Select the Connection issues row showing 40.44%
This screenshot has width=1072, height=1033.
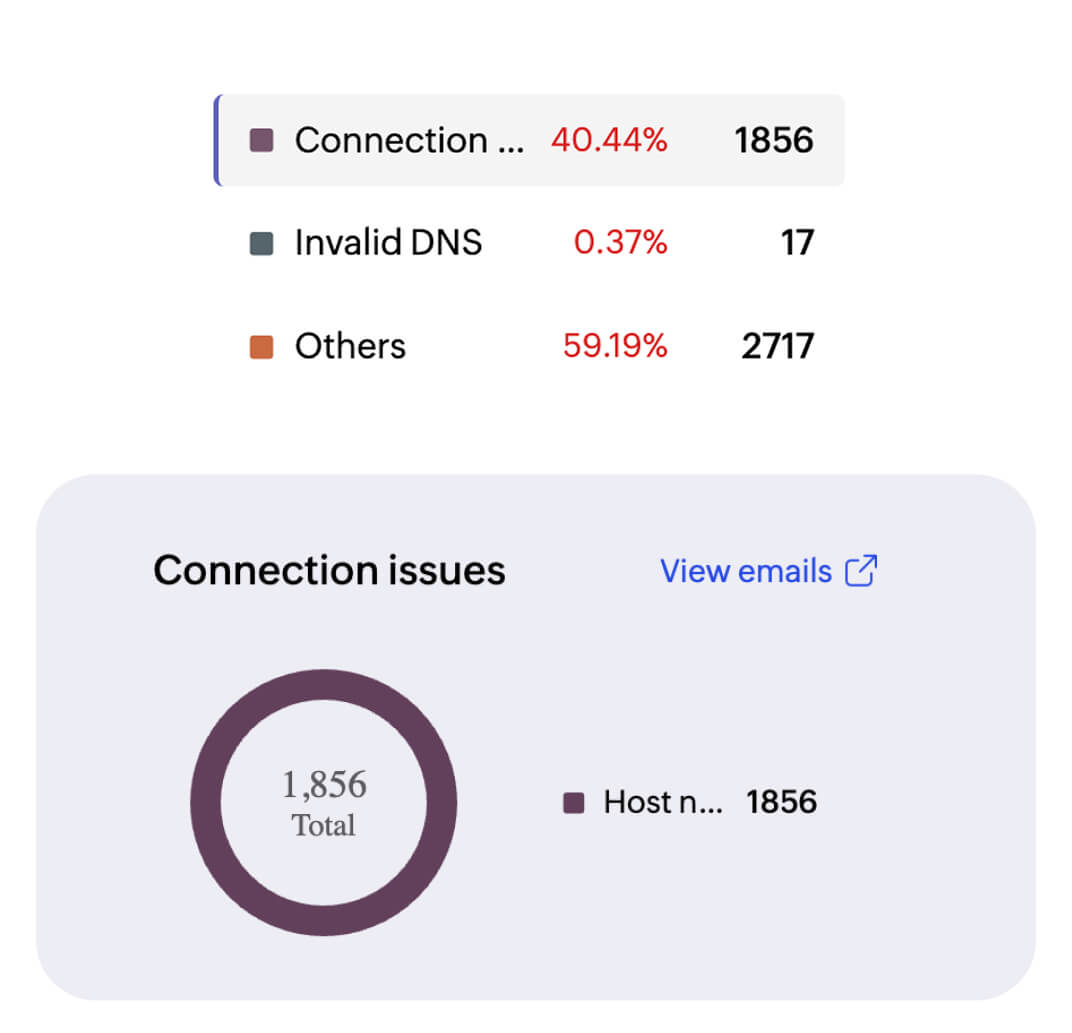[528, 140]
